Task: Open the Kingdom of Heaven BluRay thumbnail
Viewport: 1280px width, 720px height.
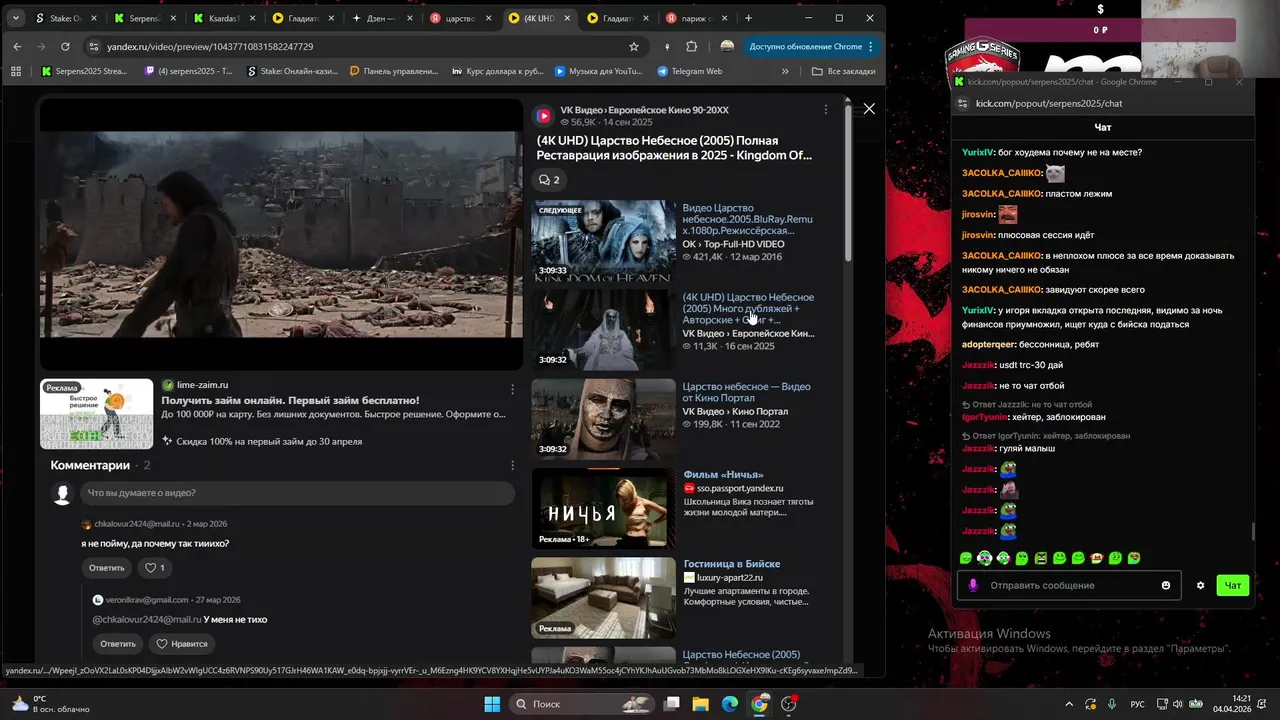Action: pyautogui.click(x=603, y=240)
